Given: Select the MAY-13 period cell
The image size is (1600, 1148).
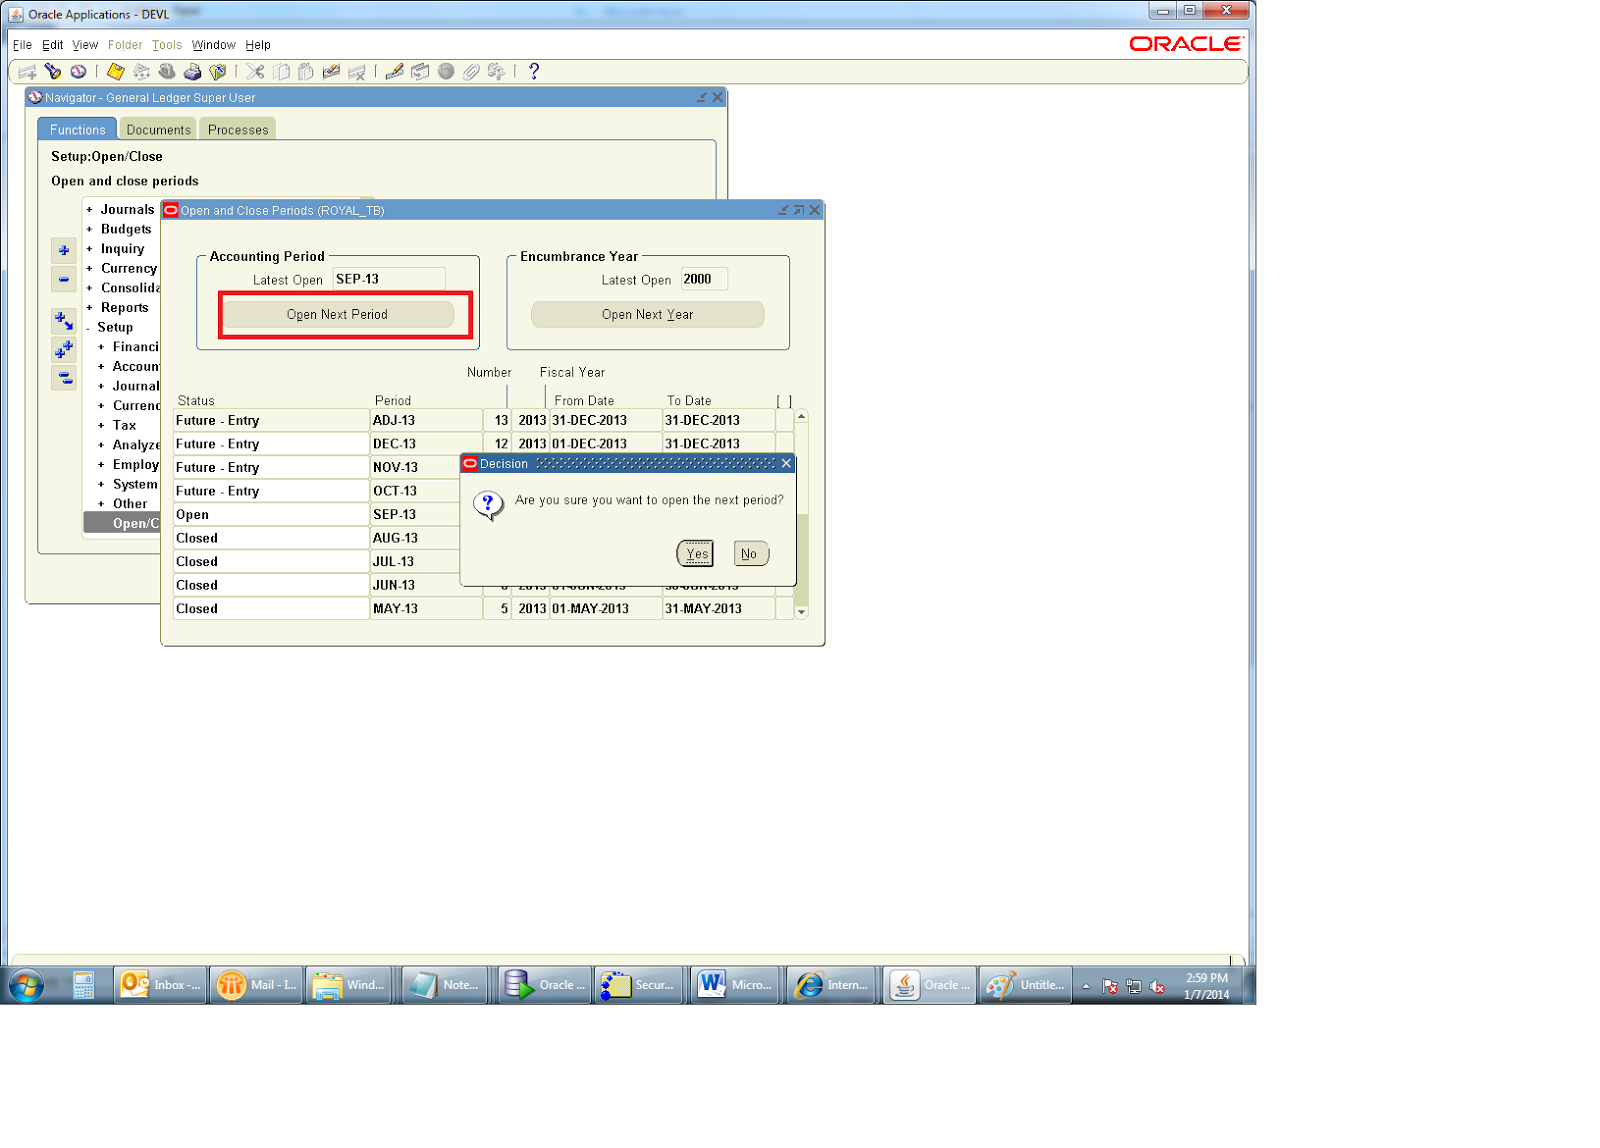Looking at the screenshot, I should pyautogui.click(x=426, y=609).
